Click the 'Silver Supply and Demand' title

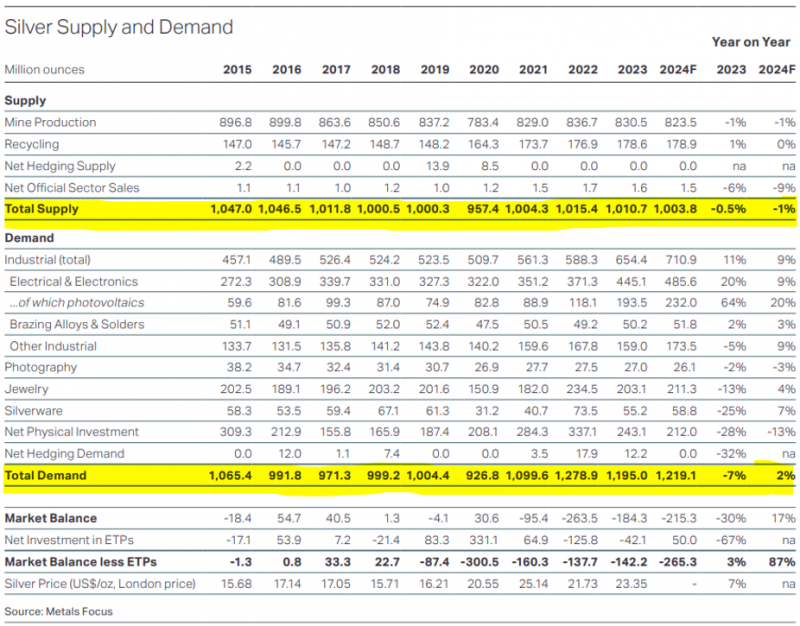(119, 27)
